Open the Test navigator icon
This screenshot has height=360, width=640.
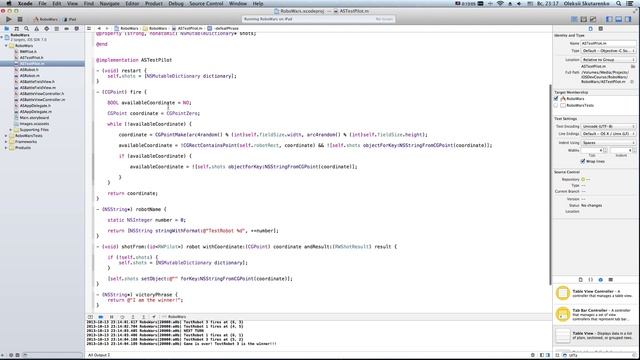click(47, 29)
